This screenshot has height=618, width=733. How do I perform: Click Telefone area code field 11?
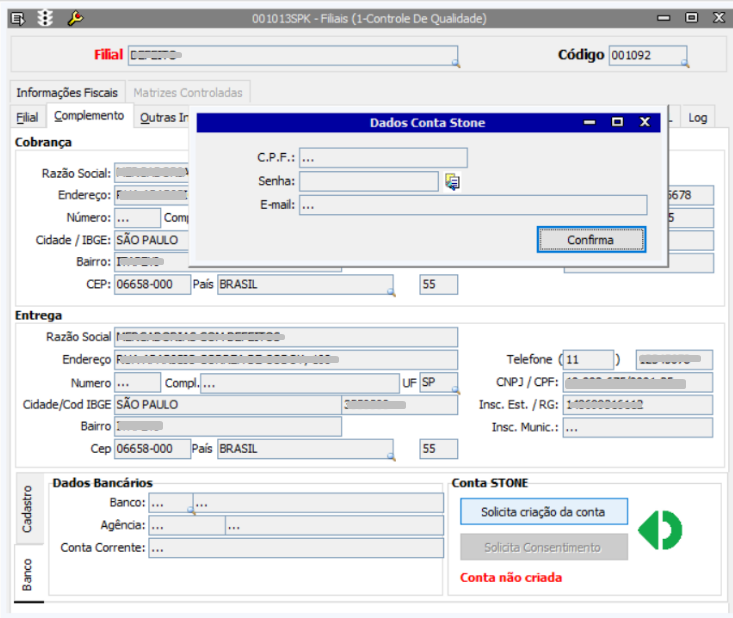pyautogui.click(x=588, y=359)
